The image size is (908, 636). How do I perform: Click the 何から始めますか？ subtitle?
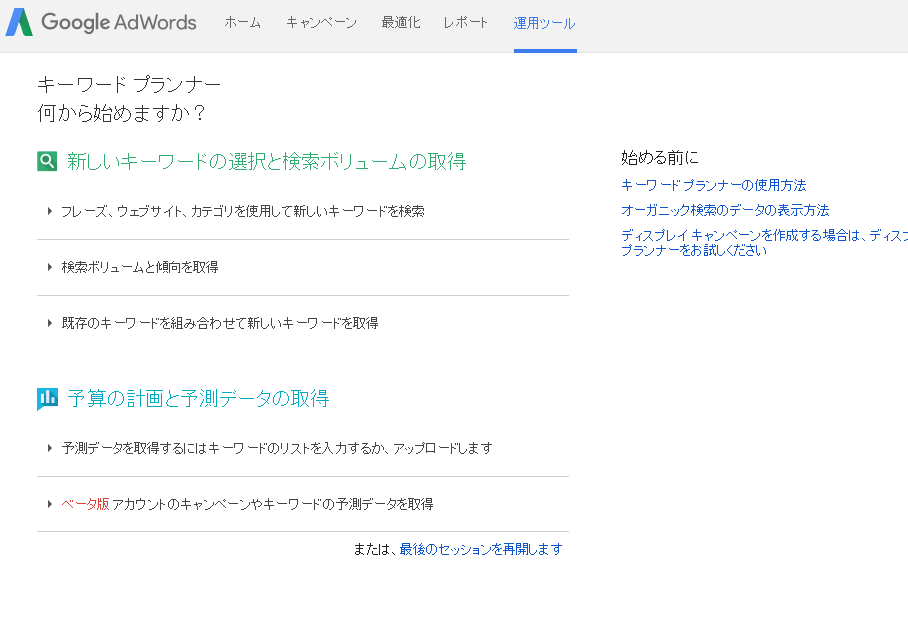coord(122,113)
